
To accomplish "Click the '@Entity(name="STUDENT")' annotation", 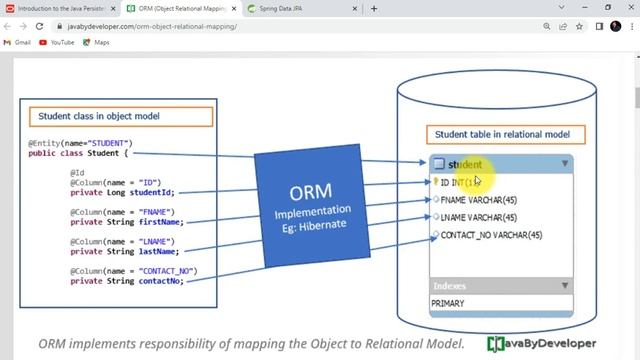I will [80, 143].
